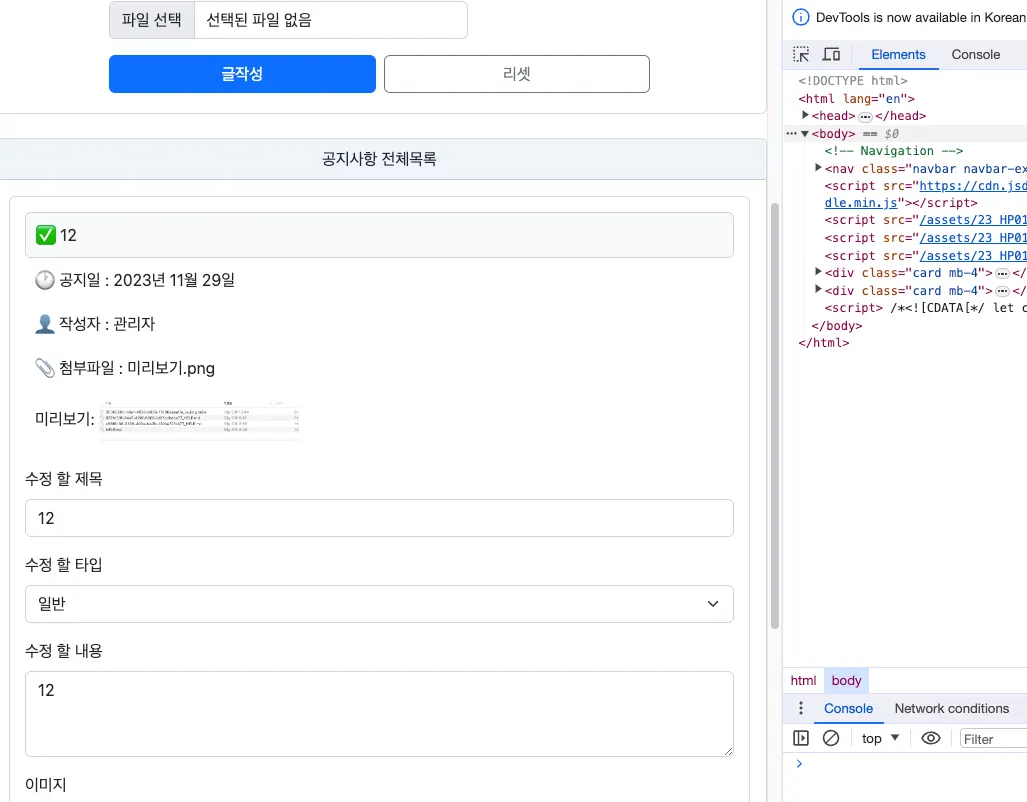
Task: Click the 수정 할 제목 input field
Action: click(x=379, y=518)
